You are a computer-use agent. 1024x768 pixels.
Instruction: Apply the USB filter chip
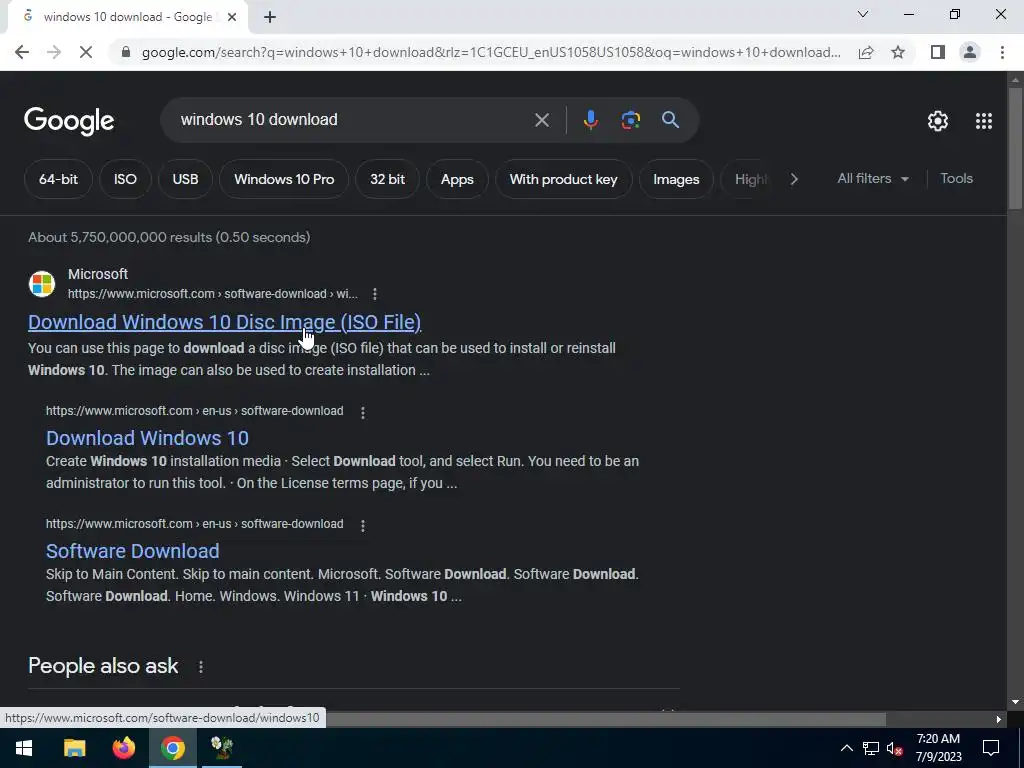[x=185, y=179]
